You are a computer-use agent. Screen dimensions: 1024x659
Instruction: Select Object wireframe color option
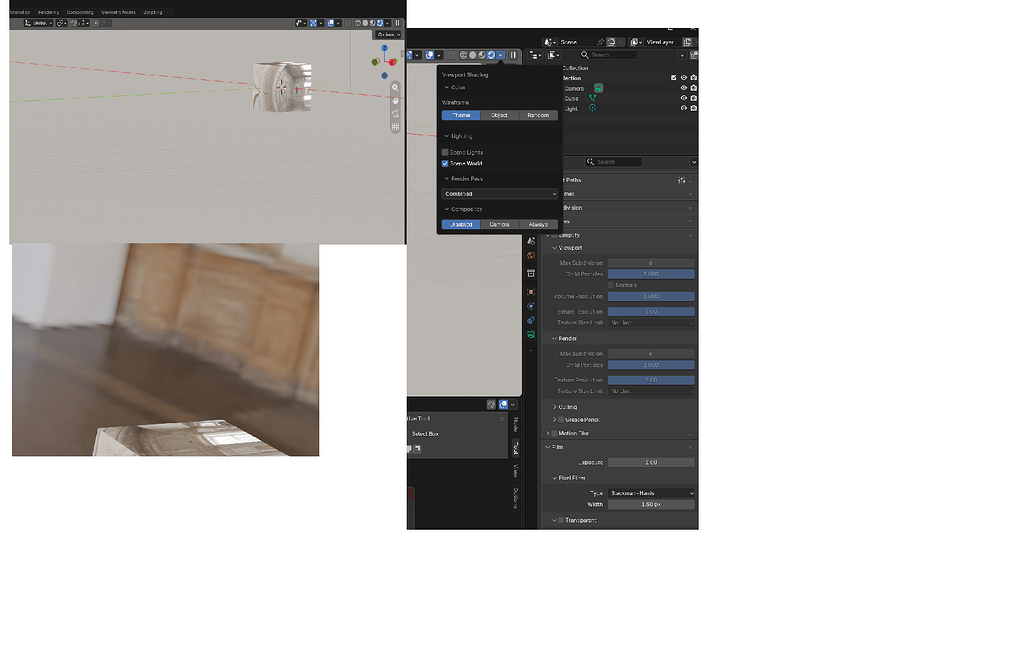[x=500, y=116]
